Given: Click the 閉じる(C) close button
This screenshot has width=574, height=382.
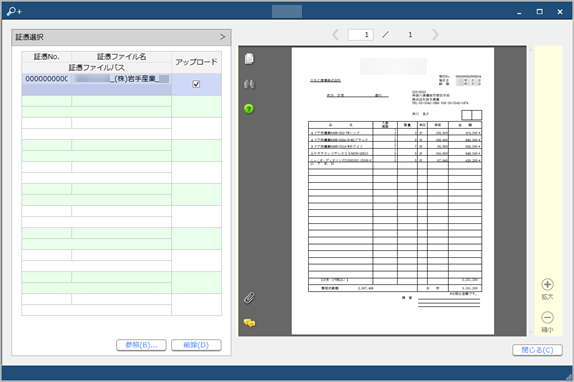Looking at the screenshot, I should [x=537, y=350].
